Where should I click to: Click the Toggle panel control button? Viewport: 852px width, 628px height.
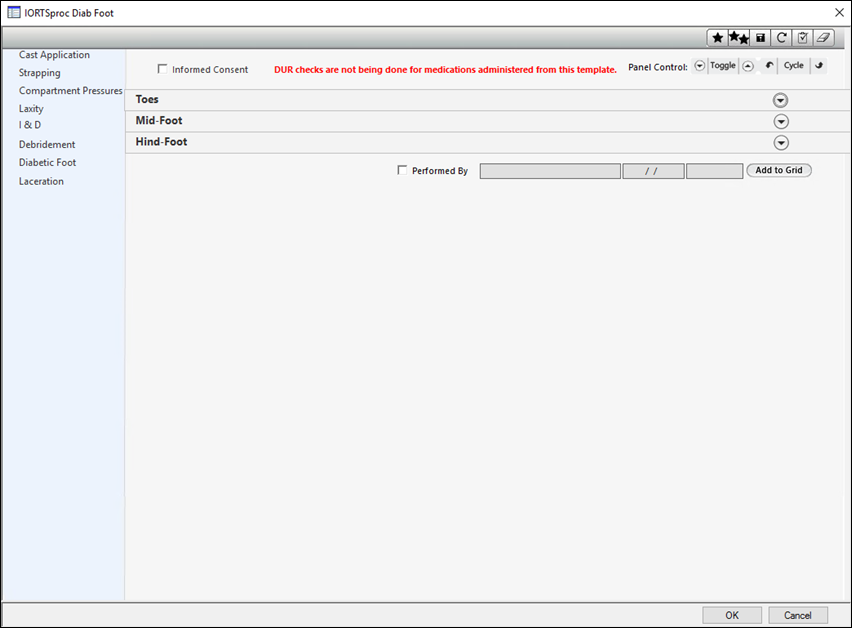pos(723,66)
